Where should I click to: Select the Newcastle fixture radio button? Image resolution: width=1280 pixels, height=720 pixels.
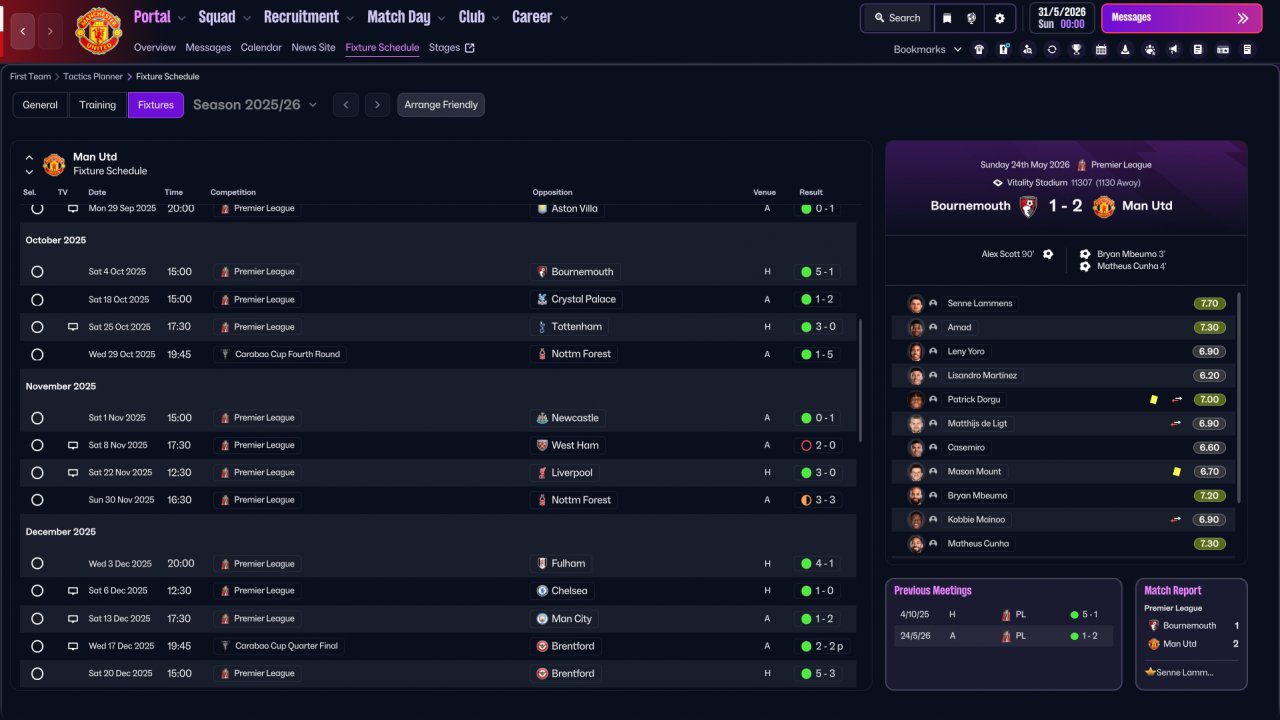coord(37,418)
